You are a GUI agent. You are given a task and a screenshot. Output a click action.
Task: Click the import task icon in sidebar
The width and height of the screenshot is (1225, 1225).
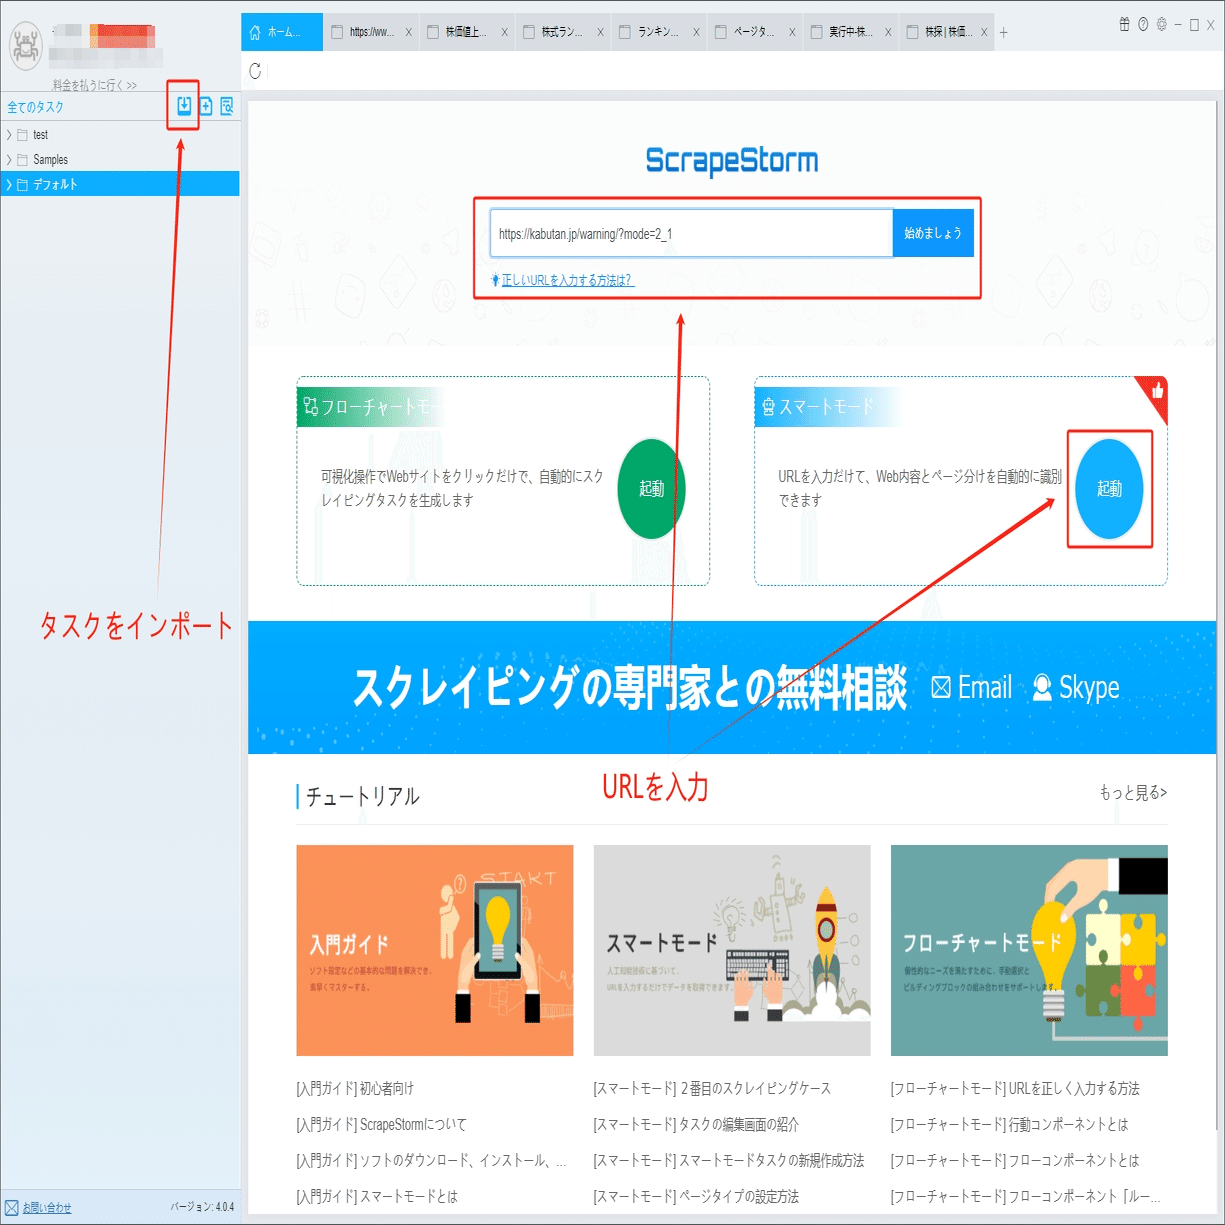184,106
